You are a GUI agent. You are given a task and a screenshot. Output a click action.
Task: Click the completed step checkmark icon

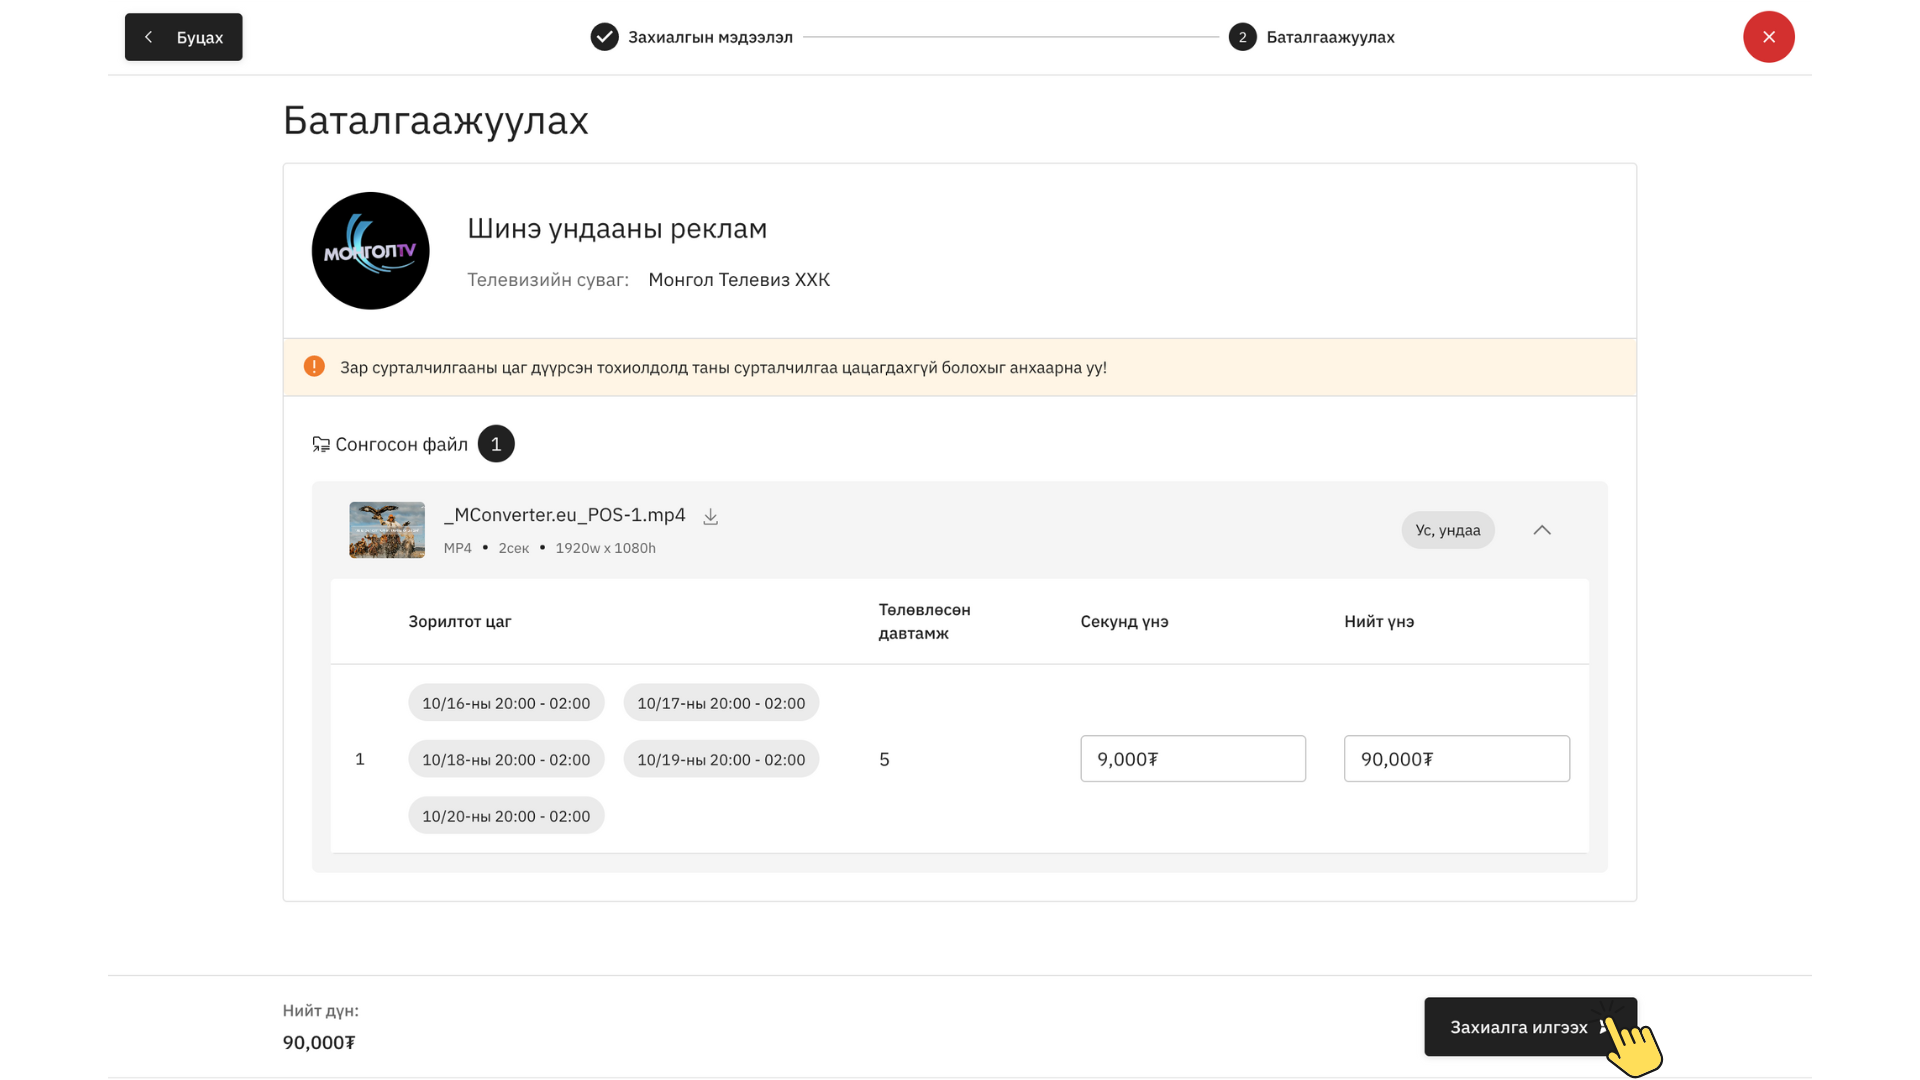[604, 37]
